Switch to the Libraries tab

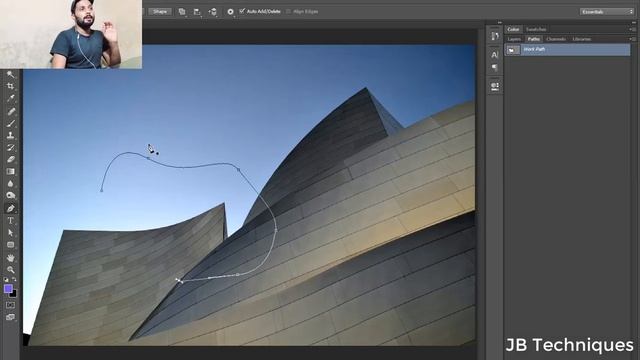(x=582, y=39)
